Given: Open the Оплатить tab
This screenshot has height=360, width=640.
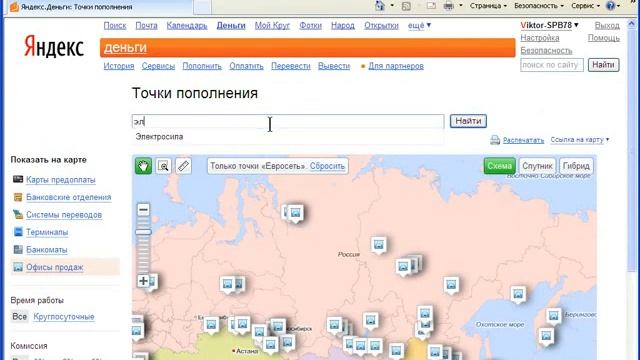Looking at the screenshot, I should (x=246, y=66).
